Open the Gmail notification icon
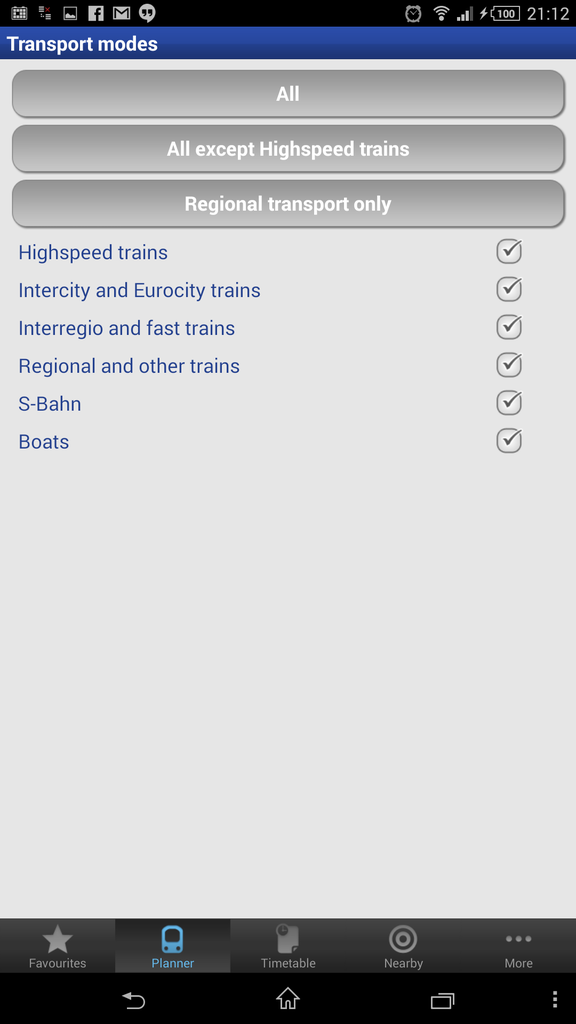576x1024 pixels. pyautogui.click(x=121, y=13)
